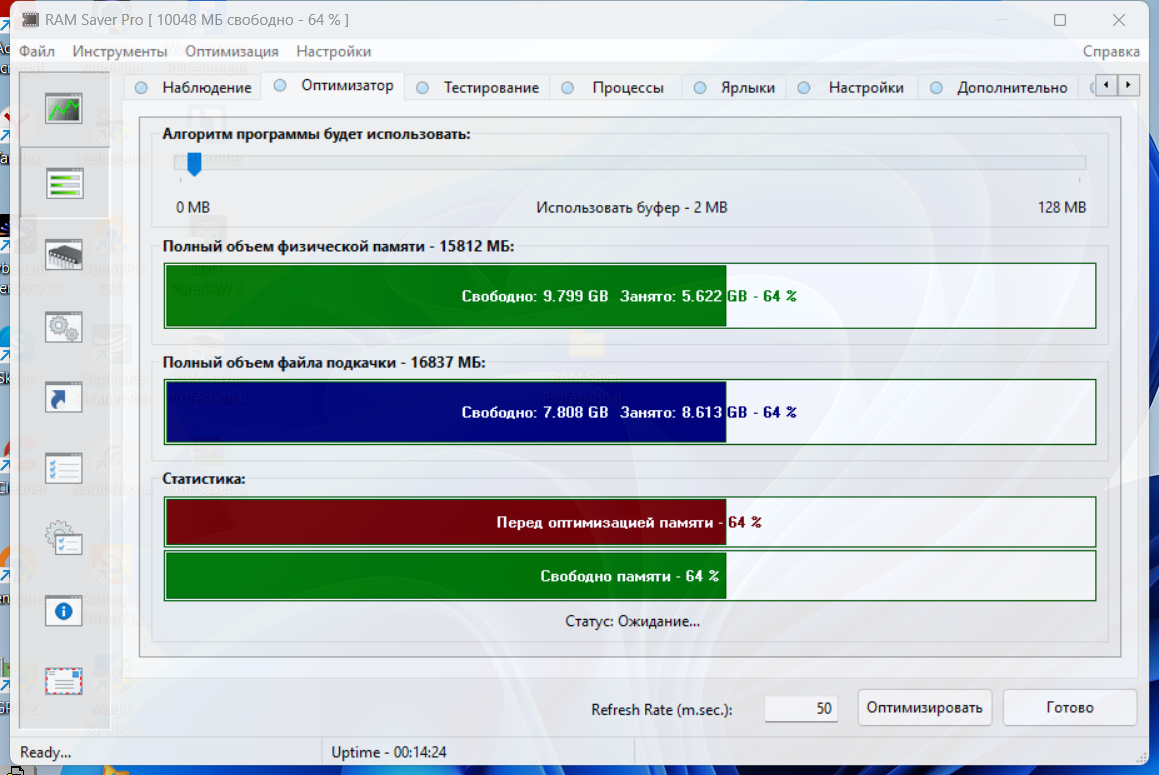Open the monitoring graph sidebar icon
1159x775 pixels.
pos(64,109)
